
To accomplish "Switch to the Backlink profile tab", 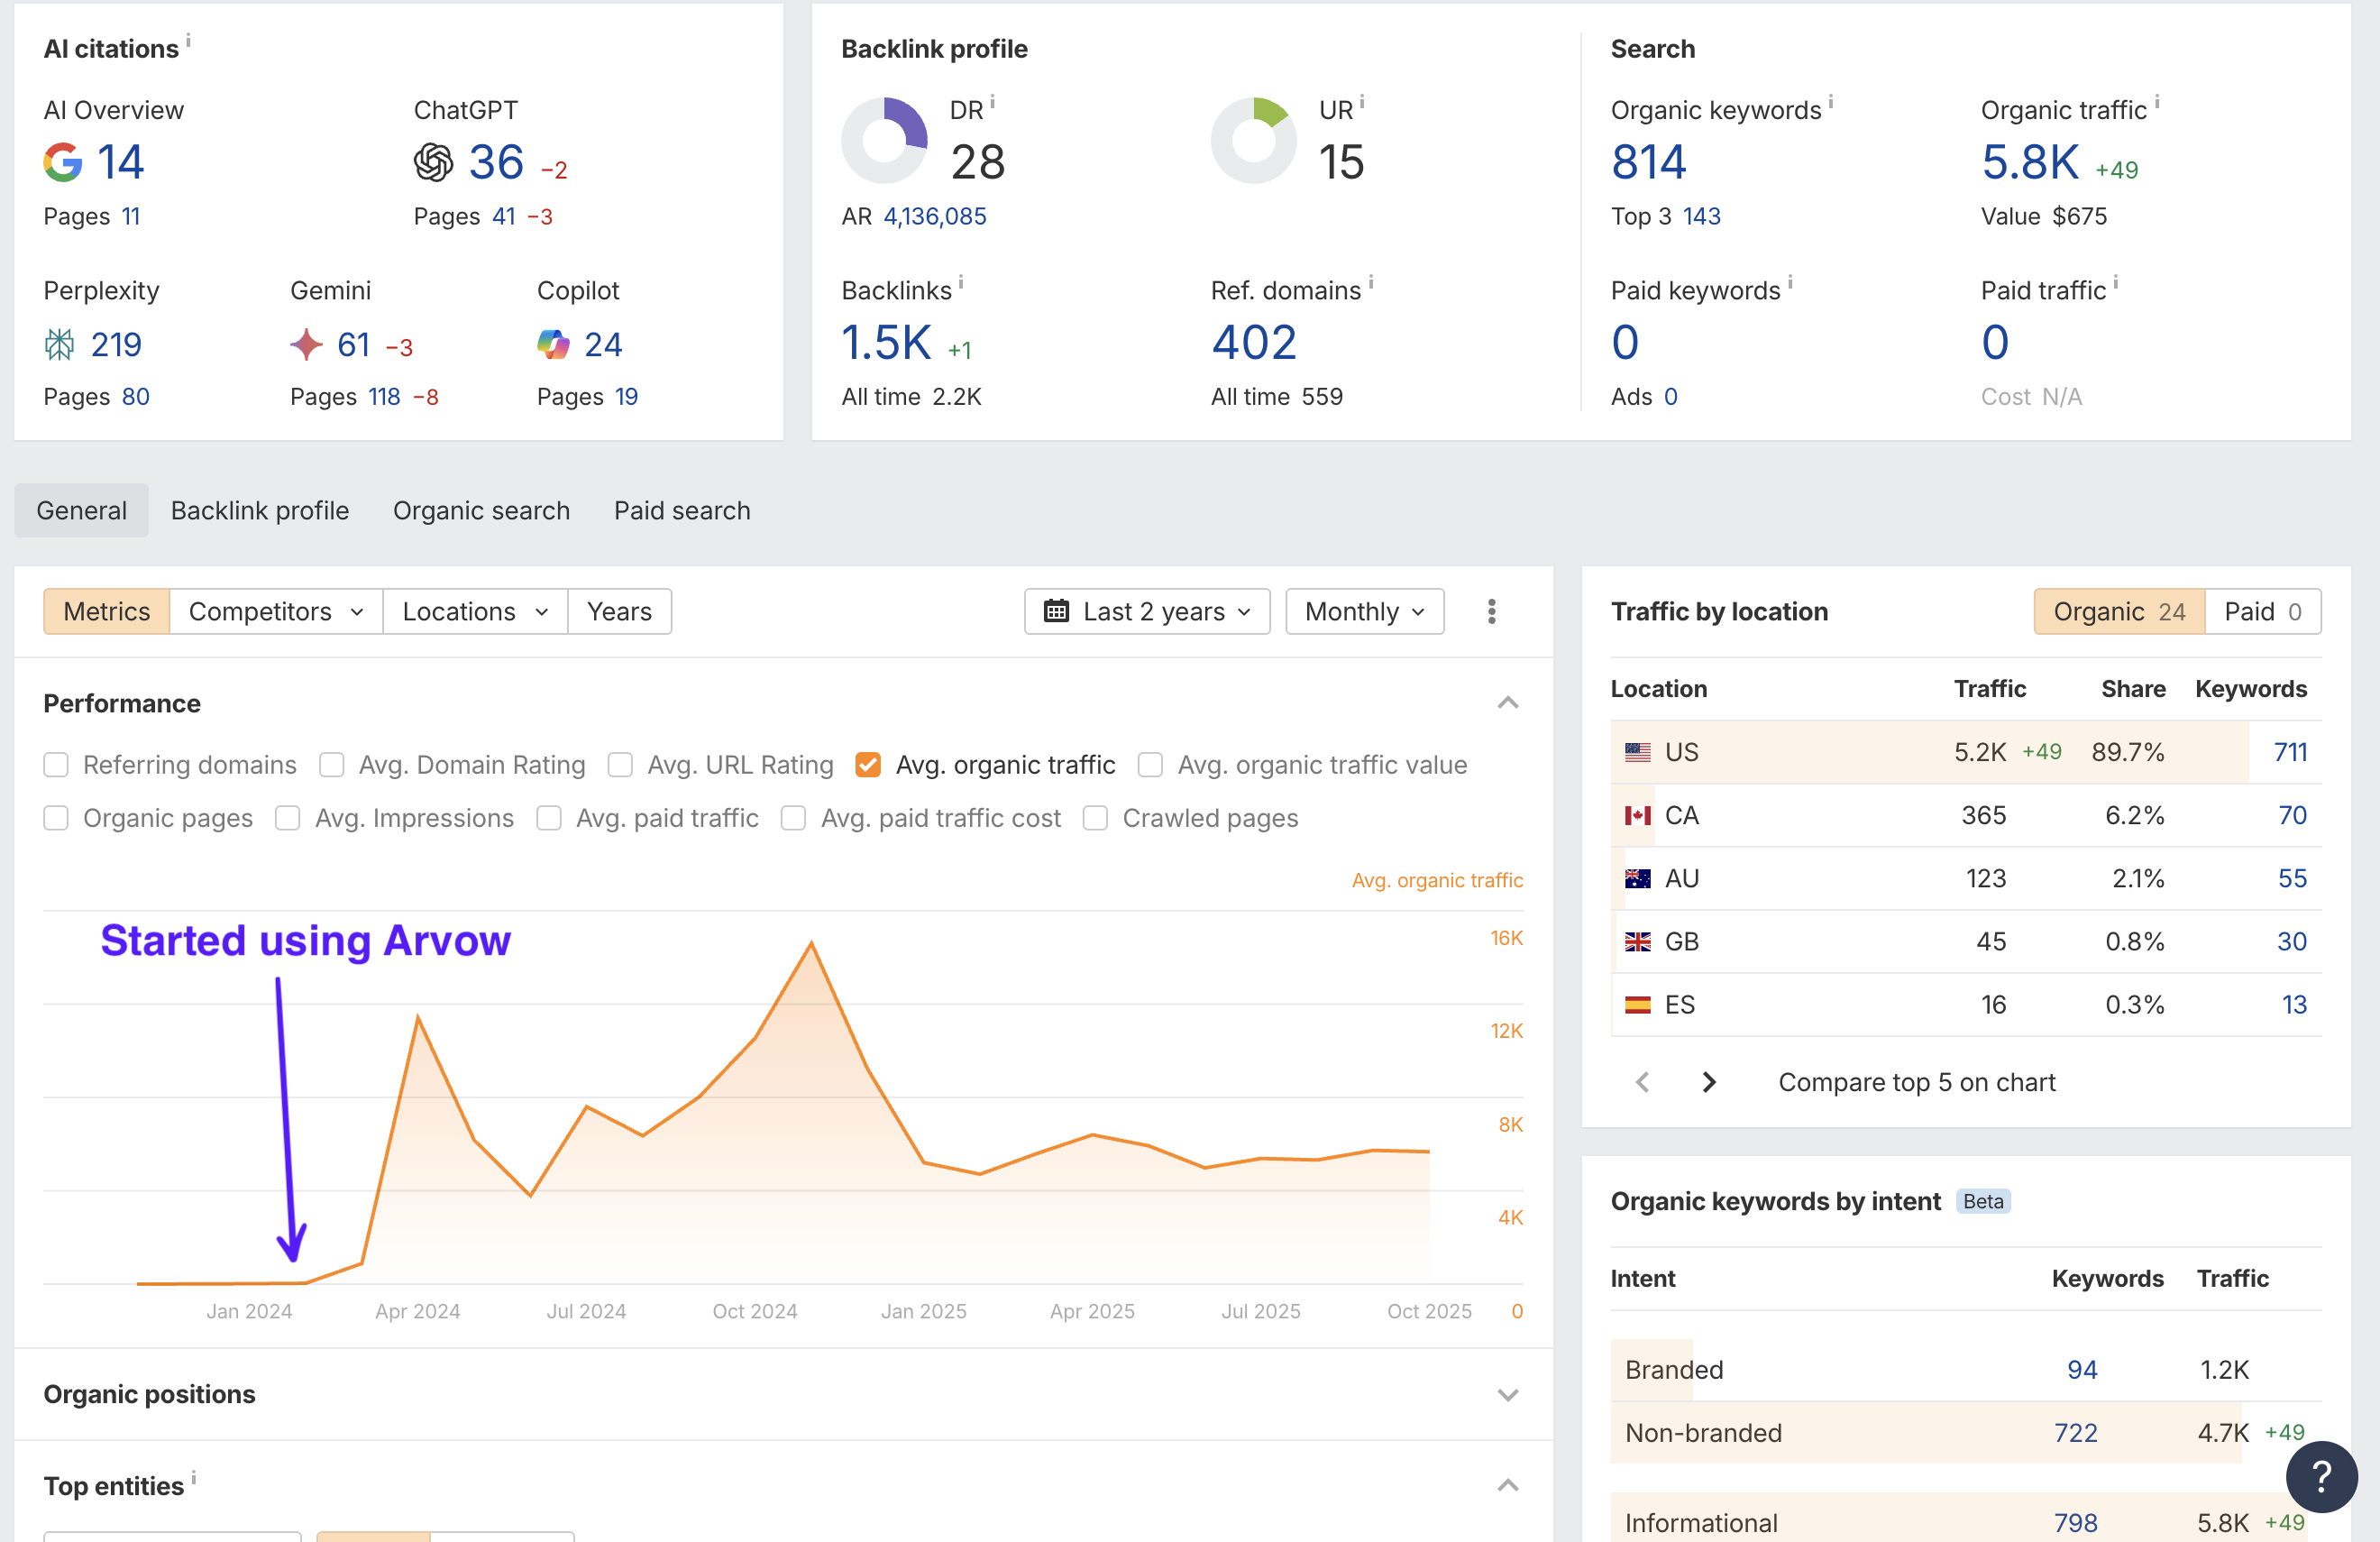I will coord(260,510).
